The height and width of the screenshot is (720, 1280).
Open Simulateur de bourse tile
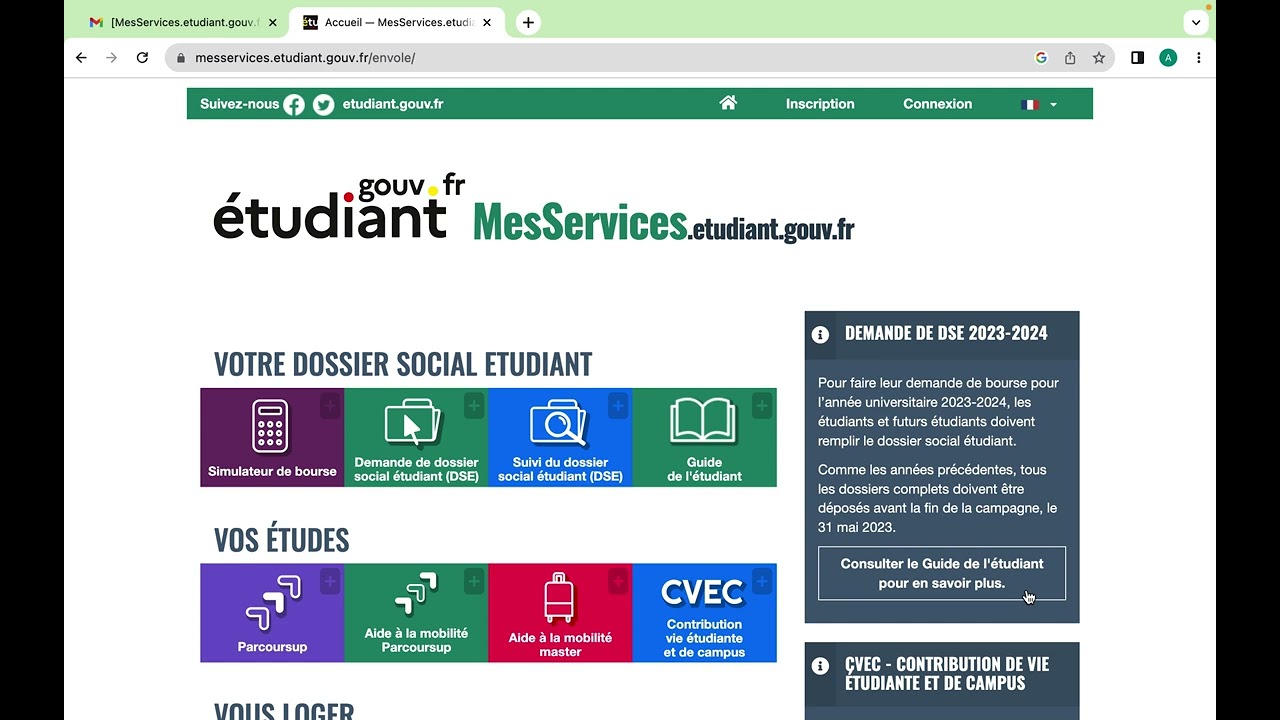coord(272,438)
